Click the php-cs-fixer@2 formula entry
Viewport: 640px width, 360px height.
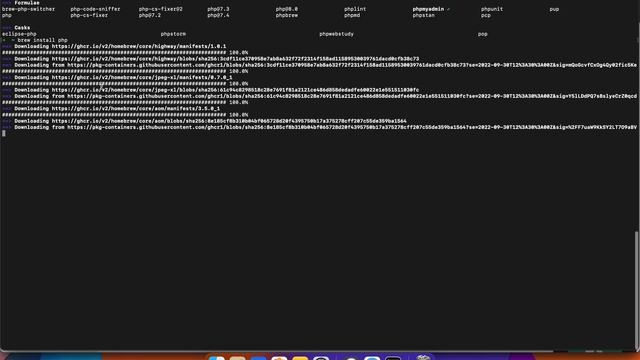[x=160, y=9]
